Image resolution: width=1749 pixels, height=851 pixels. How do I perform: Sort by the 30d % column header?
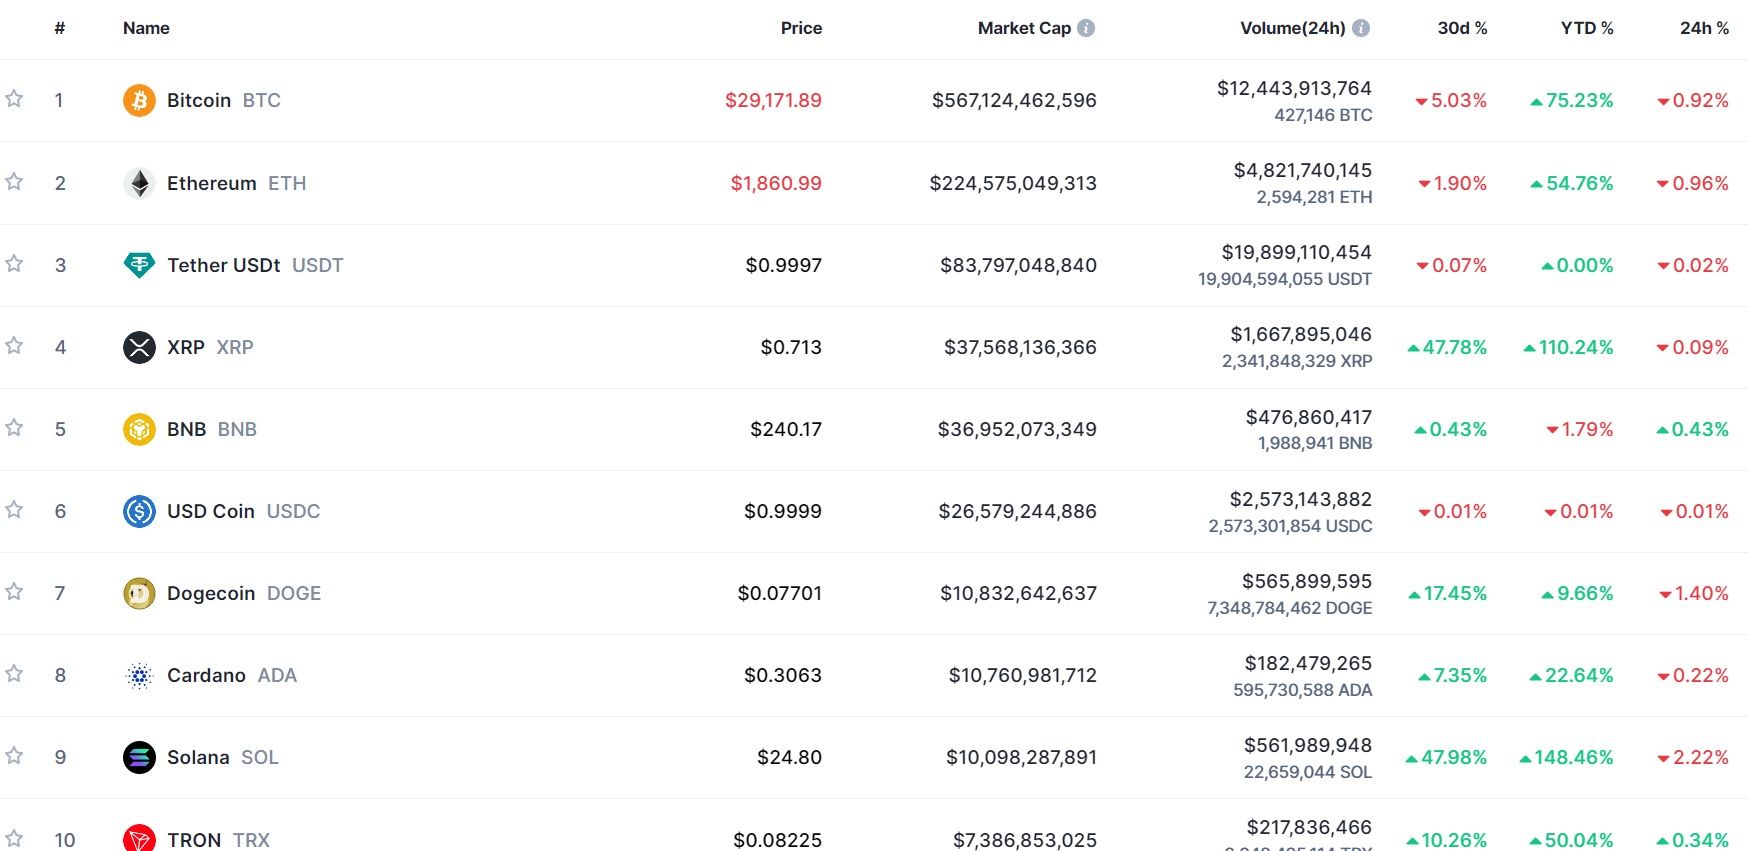pos(1462,28)
